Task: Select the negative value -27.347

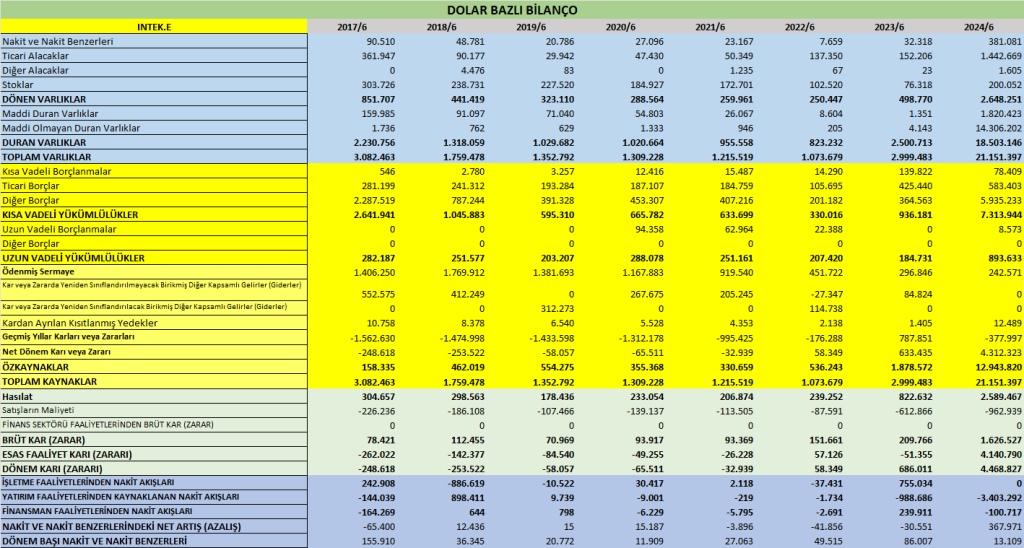Action: pos(825,294)
